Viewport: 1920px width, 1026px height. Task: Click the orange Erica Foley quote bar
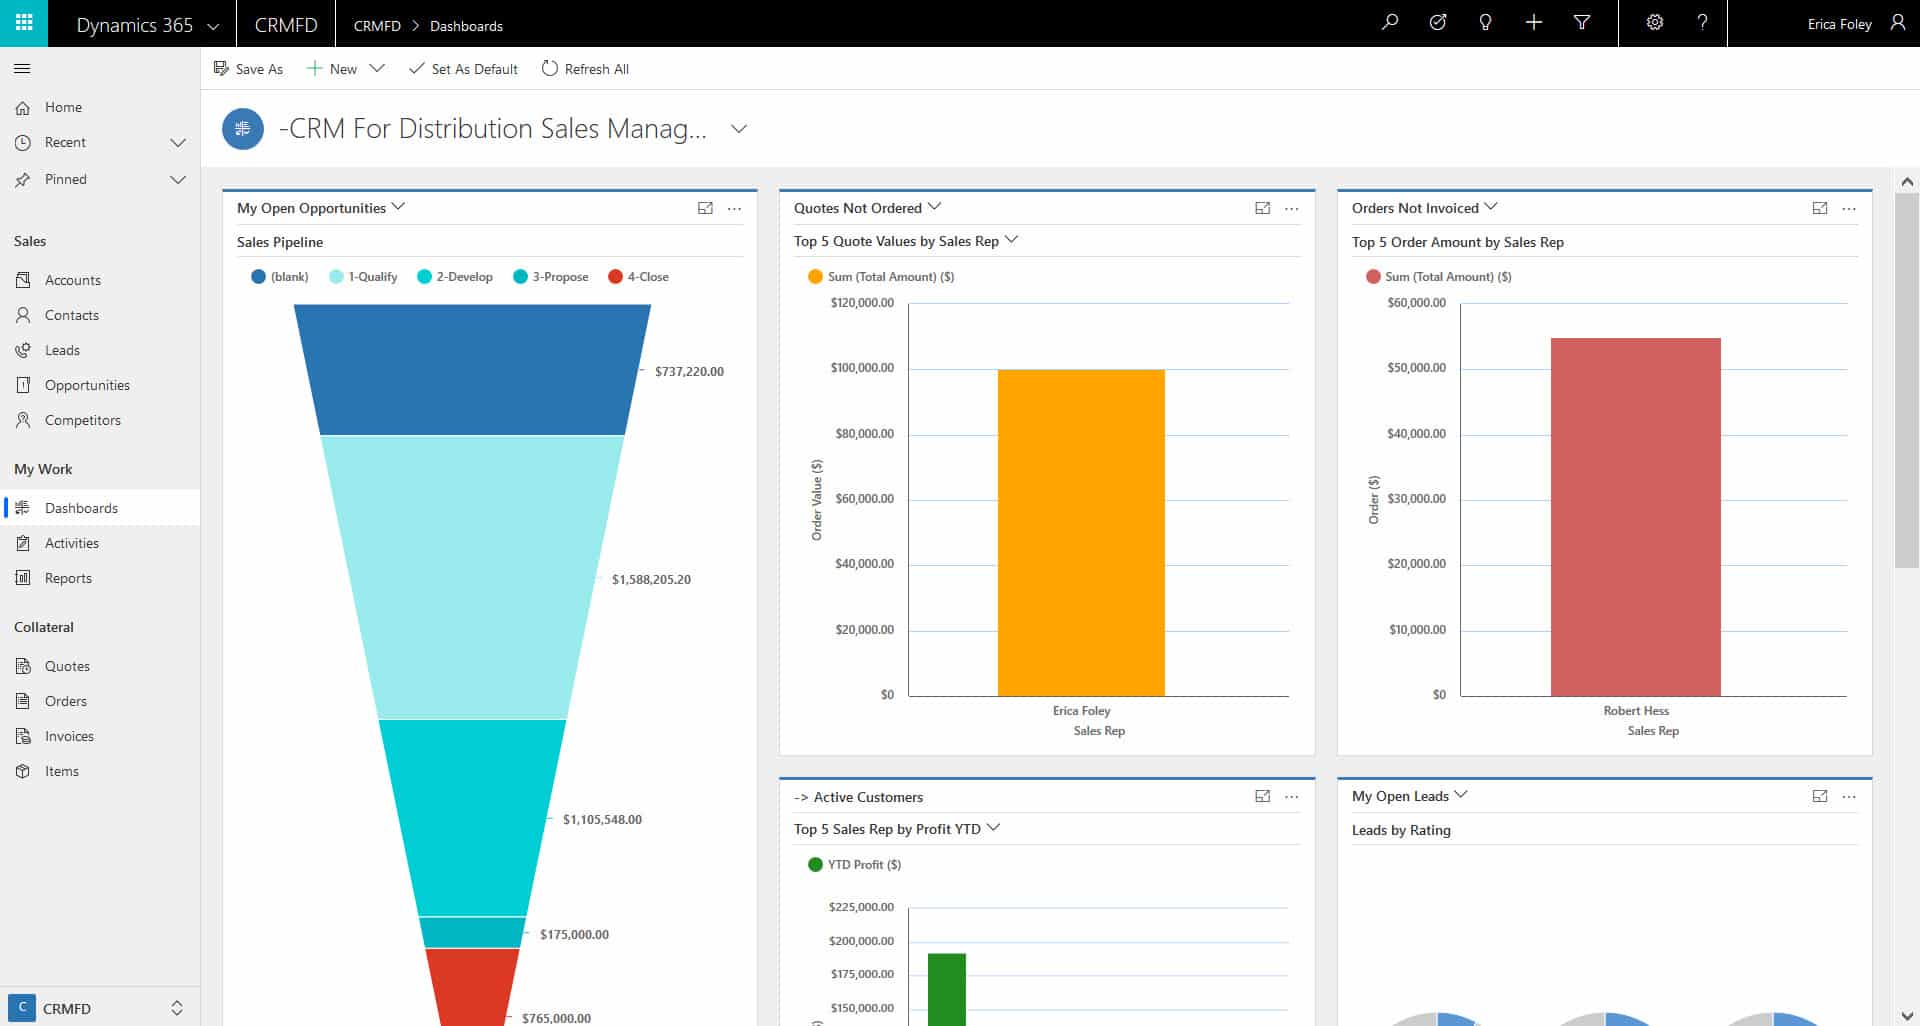point(1081,532)
